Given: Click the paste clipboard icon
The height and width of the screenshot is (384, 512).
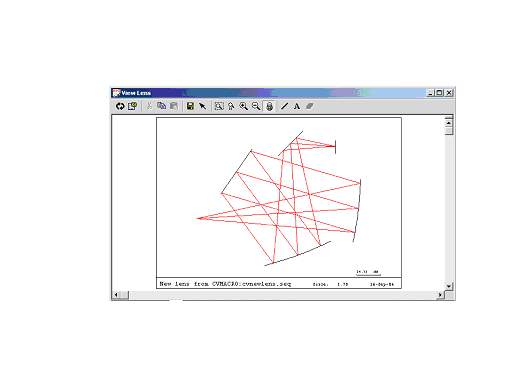Looking at the screenshot, I should (x=174, y=106).
